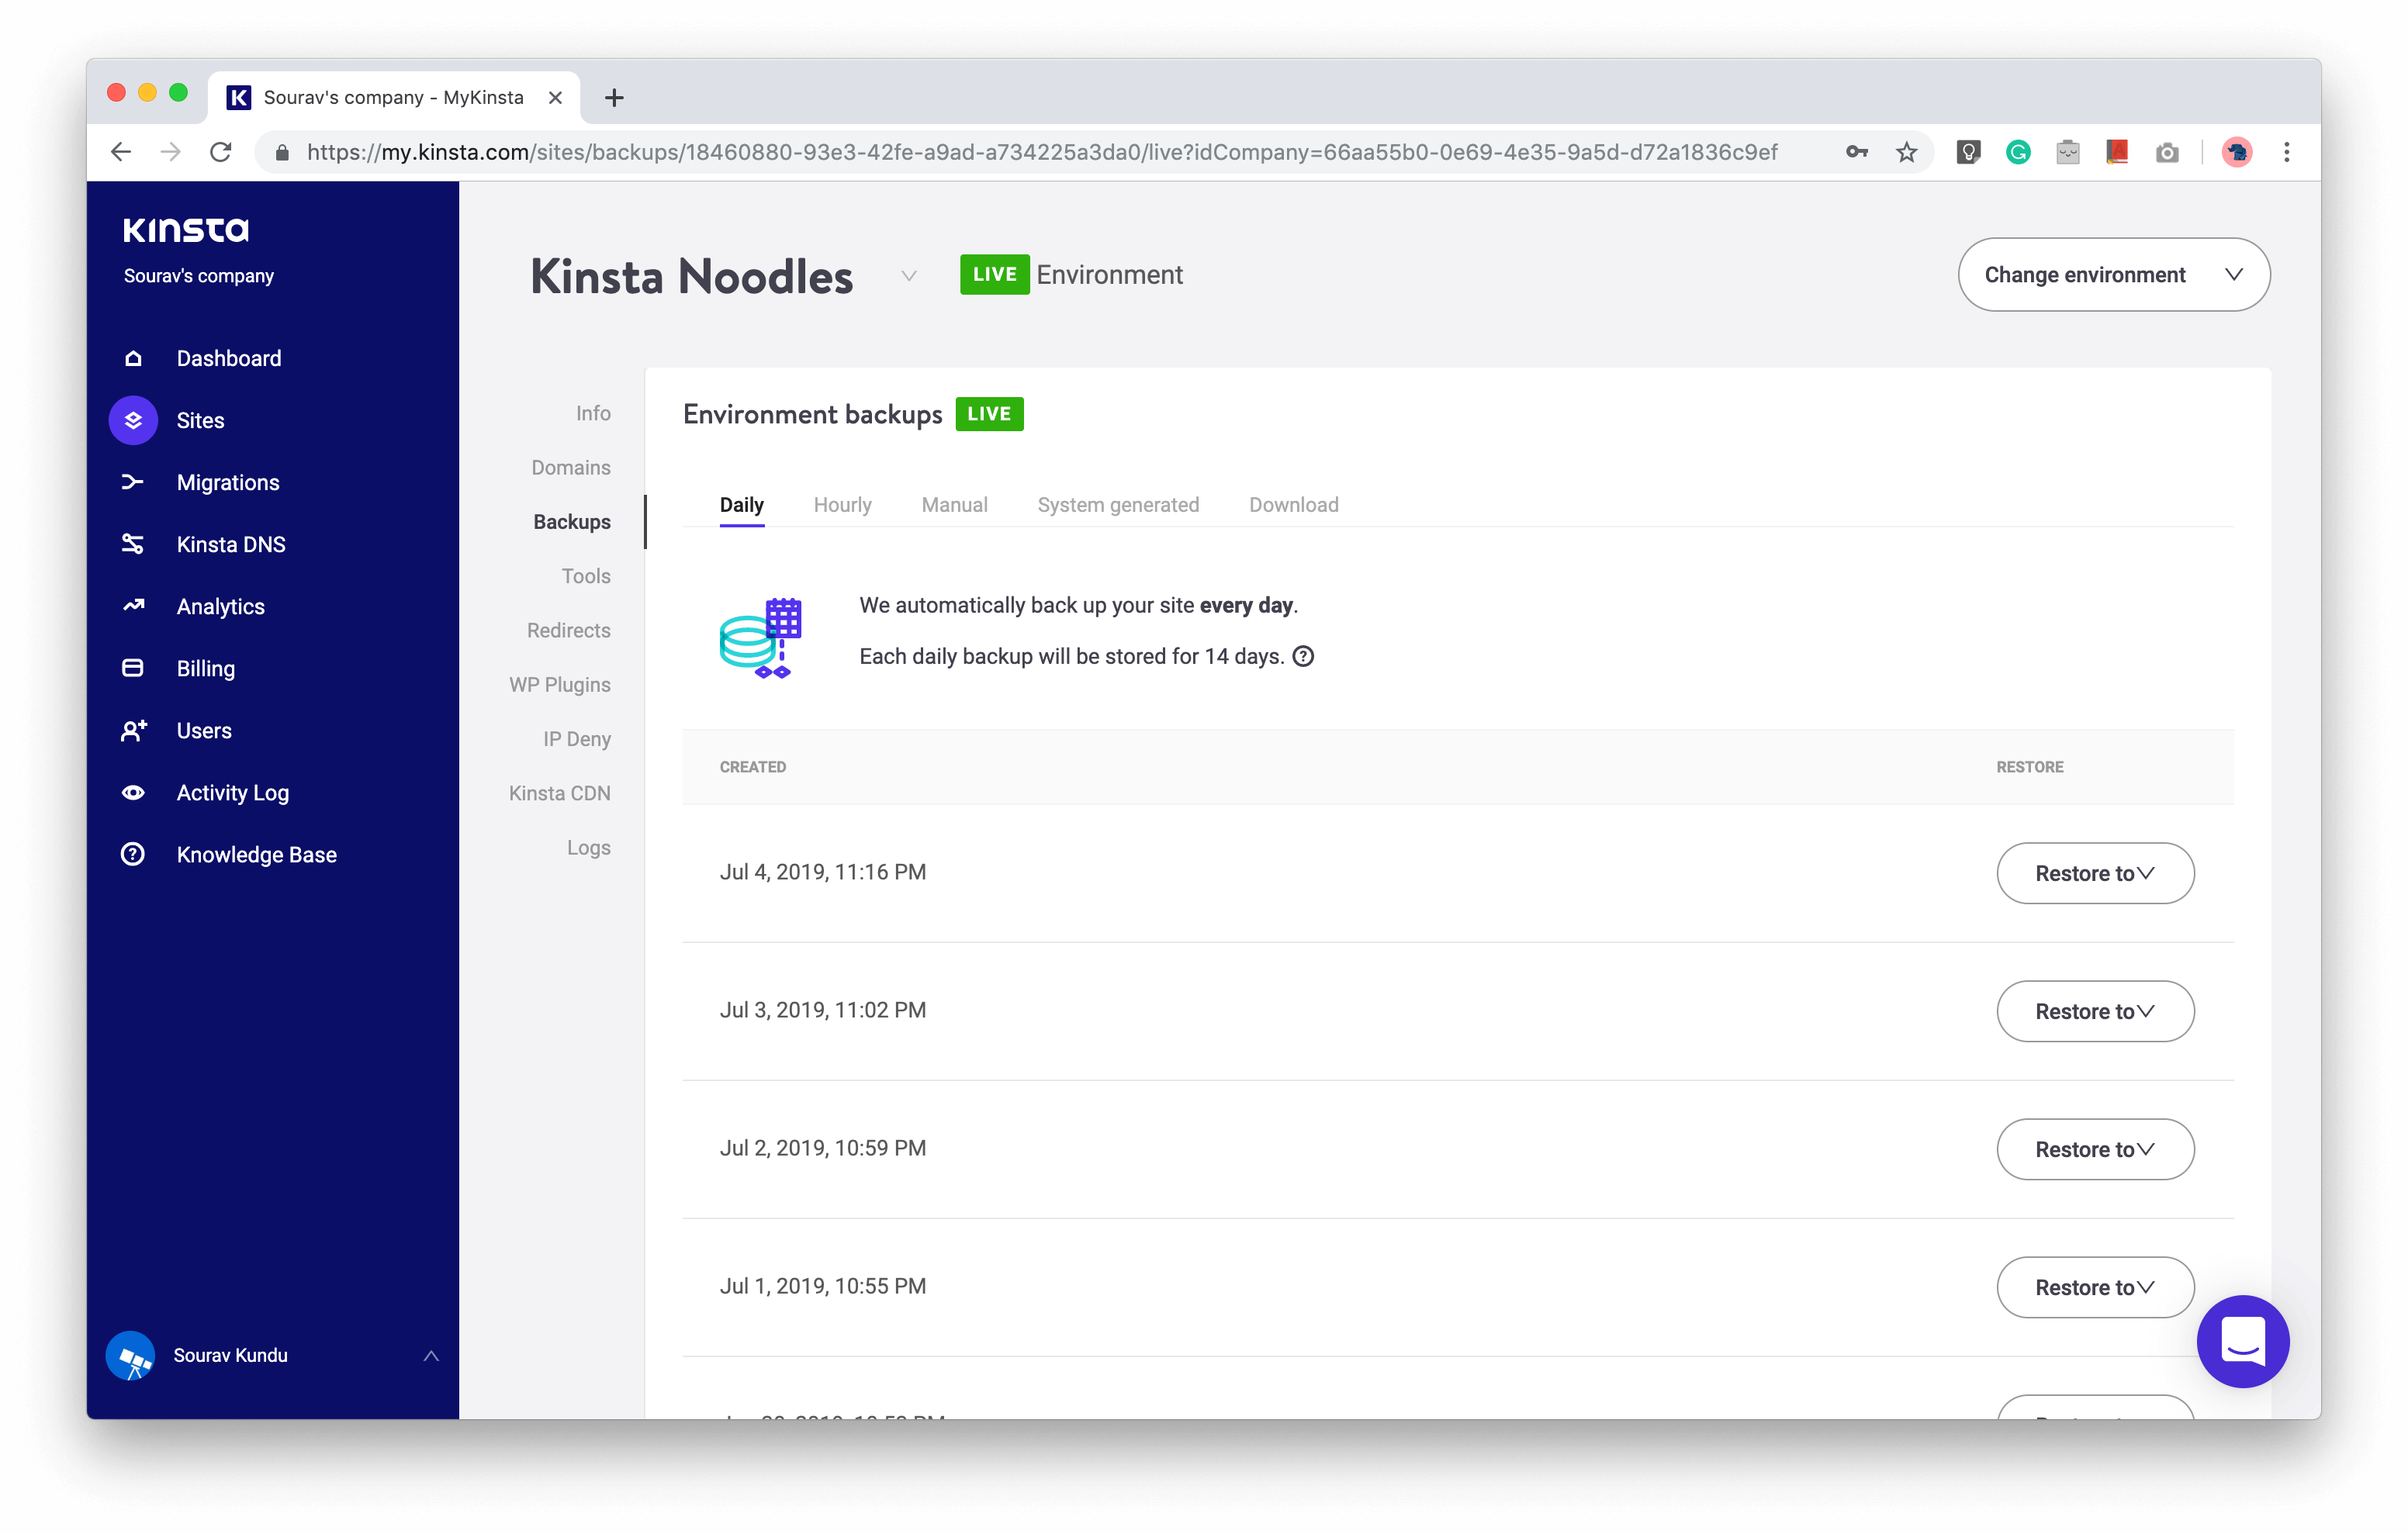This screenshot has width=2408, height=1534.
Task: Open the Dashboard home icon
Action: (x=133, y=358)
